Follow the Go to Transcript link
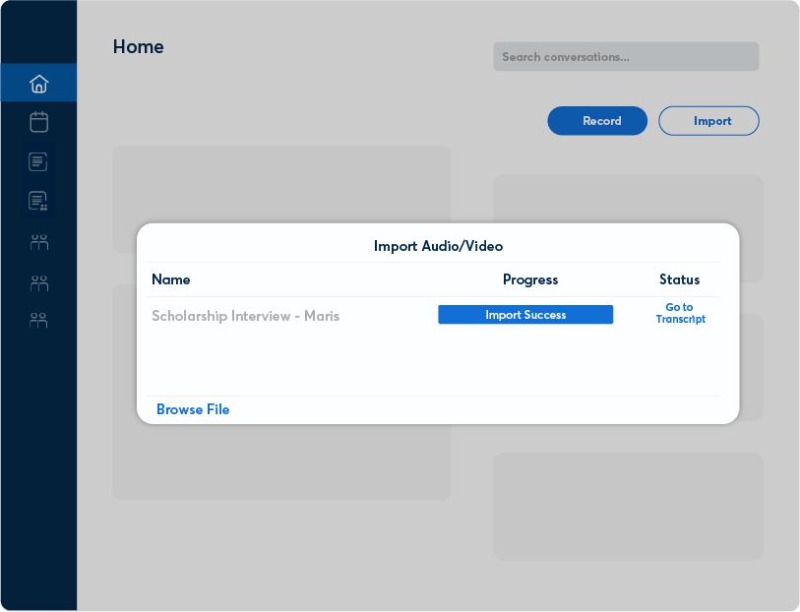Viewport: 800px width, 612px height. 680,313
